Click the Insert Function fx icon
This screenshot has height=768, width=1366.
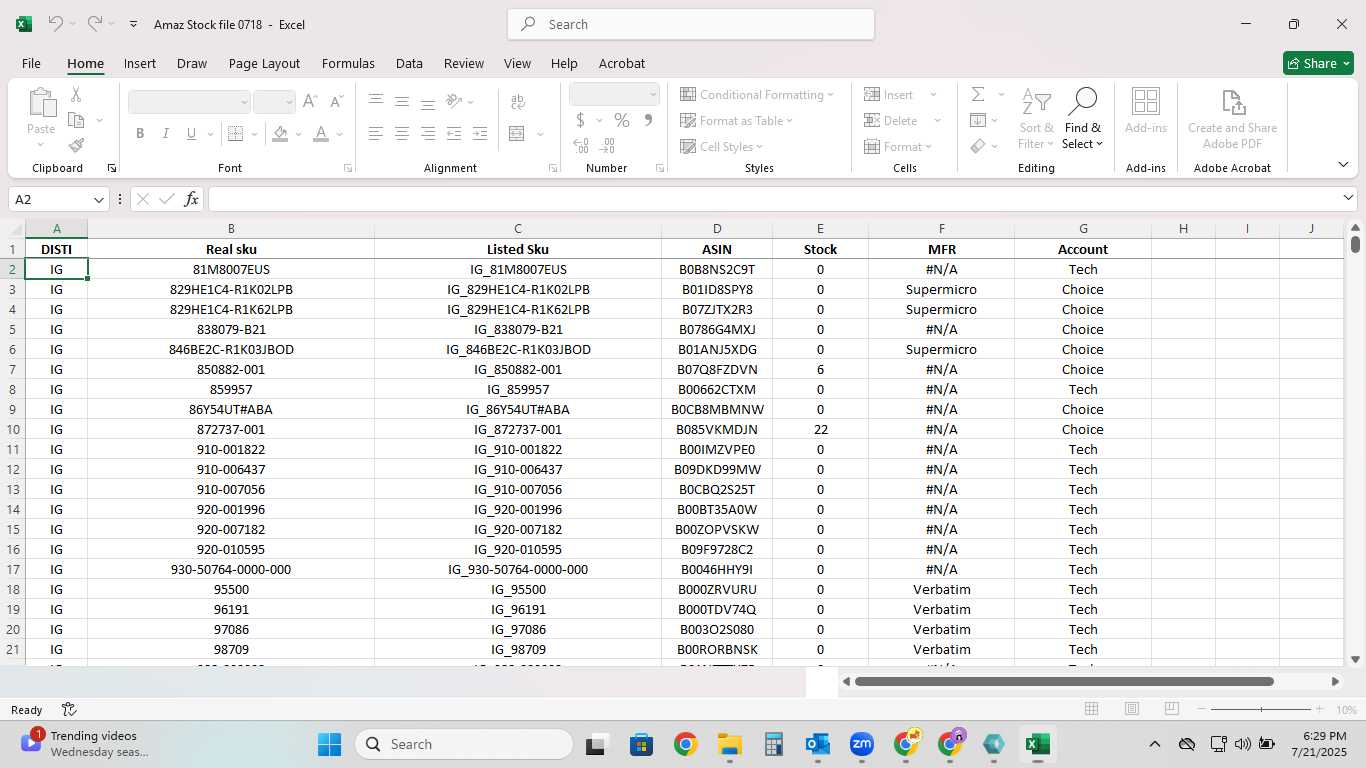point(191,199)
